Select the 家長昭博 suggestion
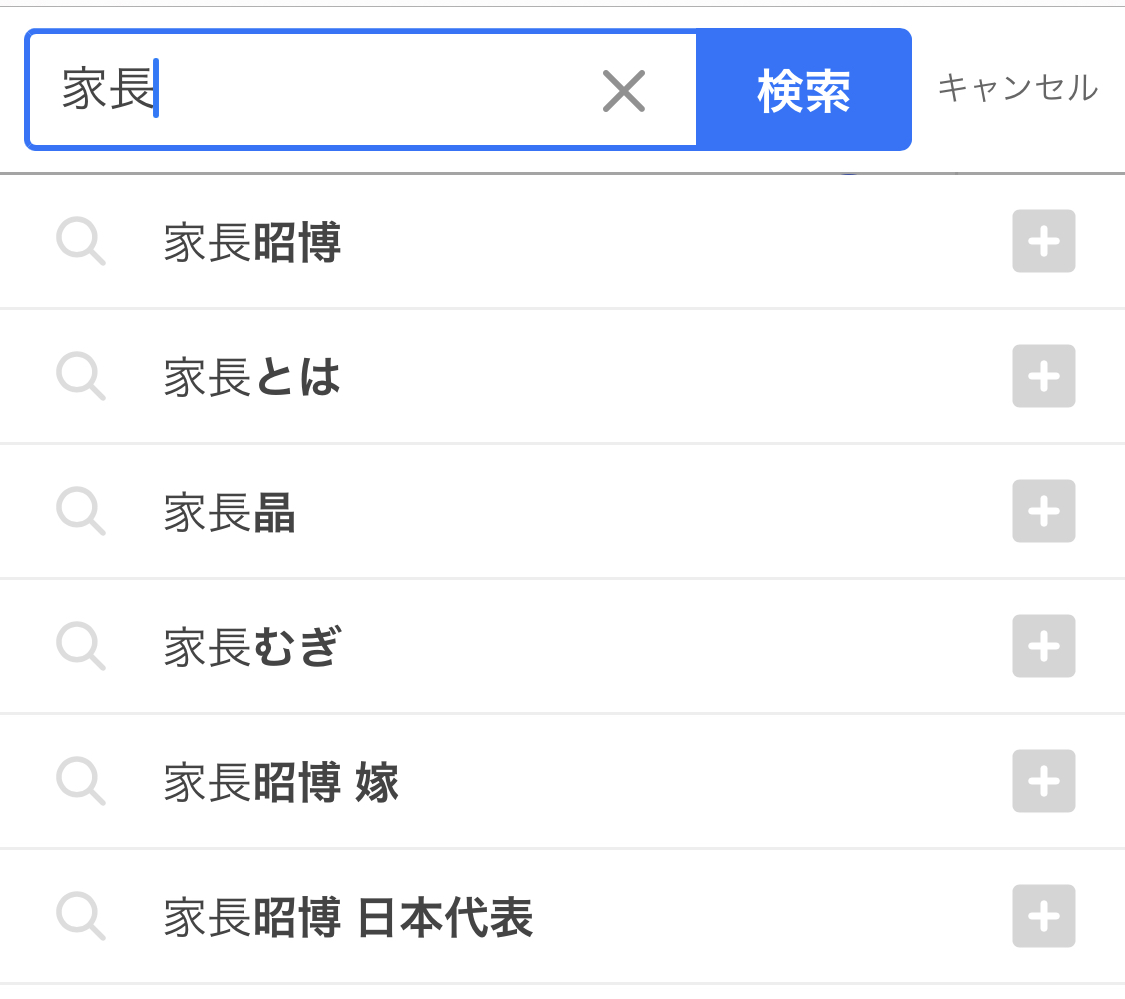Image resolution: width=1125 pixels, height=999 pixels. click(x=252, y=243)
